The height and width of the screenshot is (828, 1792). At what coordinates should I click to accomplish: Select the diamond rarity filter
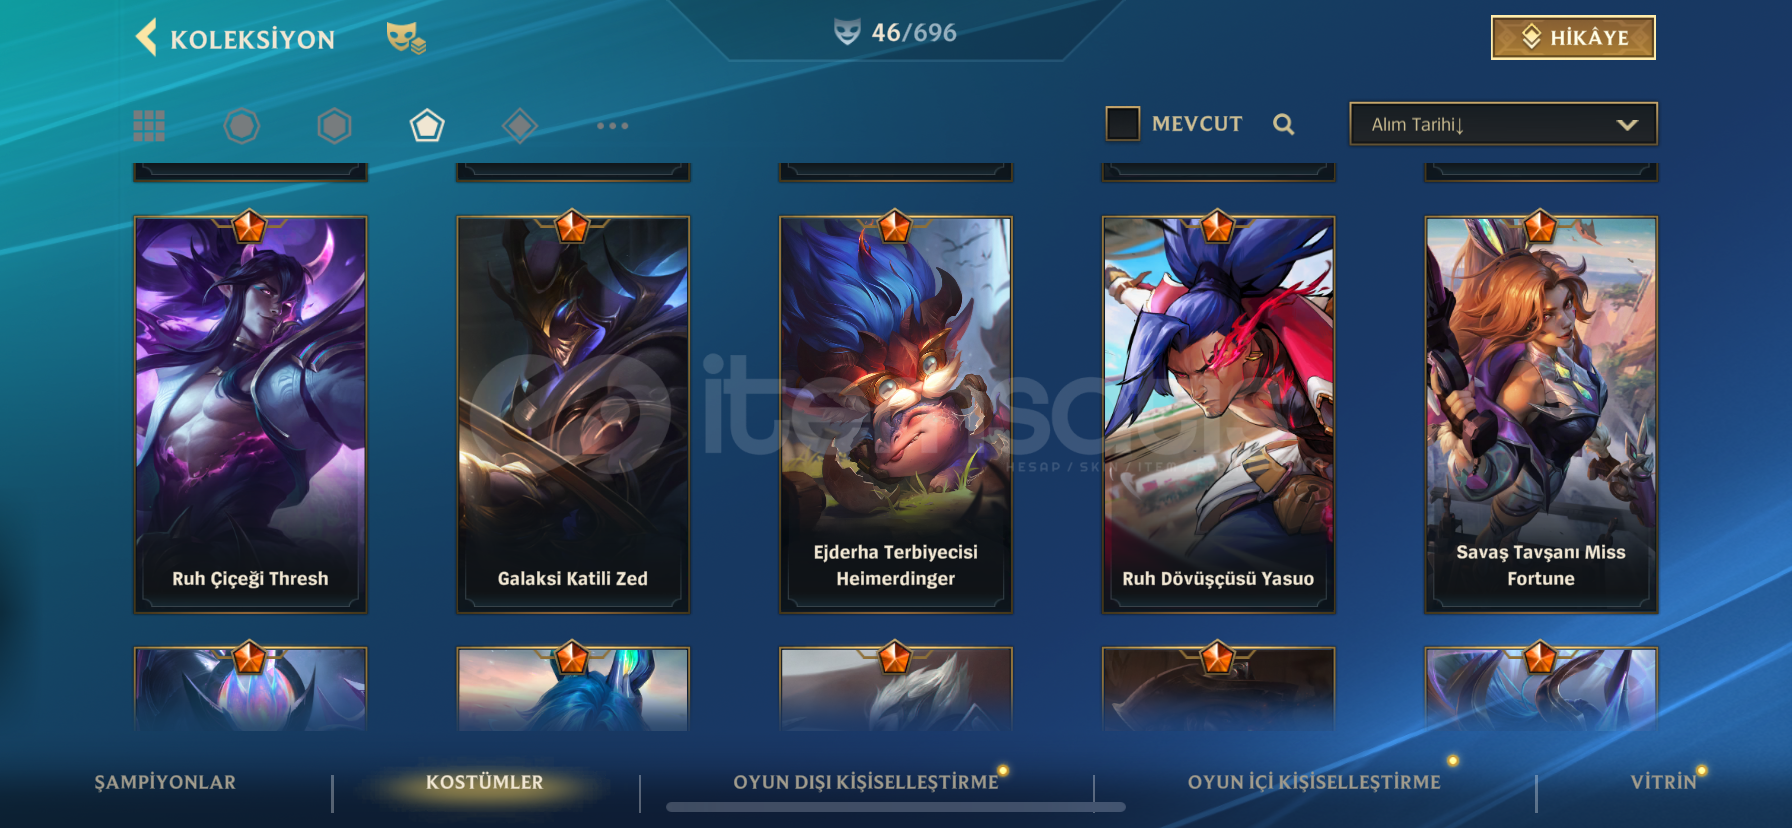[520, 126]
